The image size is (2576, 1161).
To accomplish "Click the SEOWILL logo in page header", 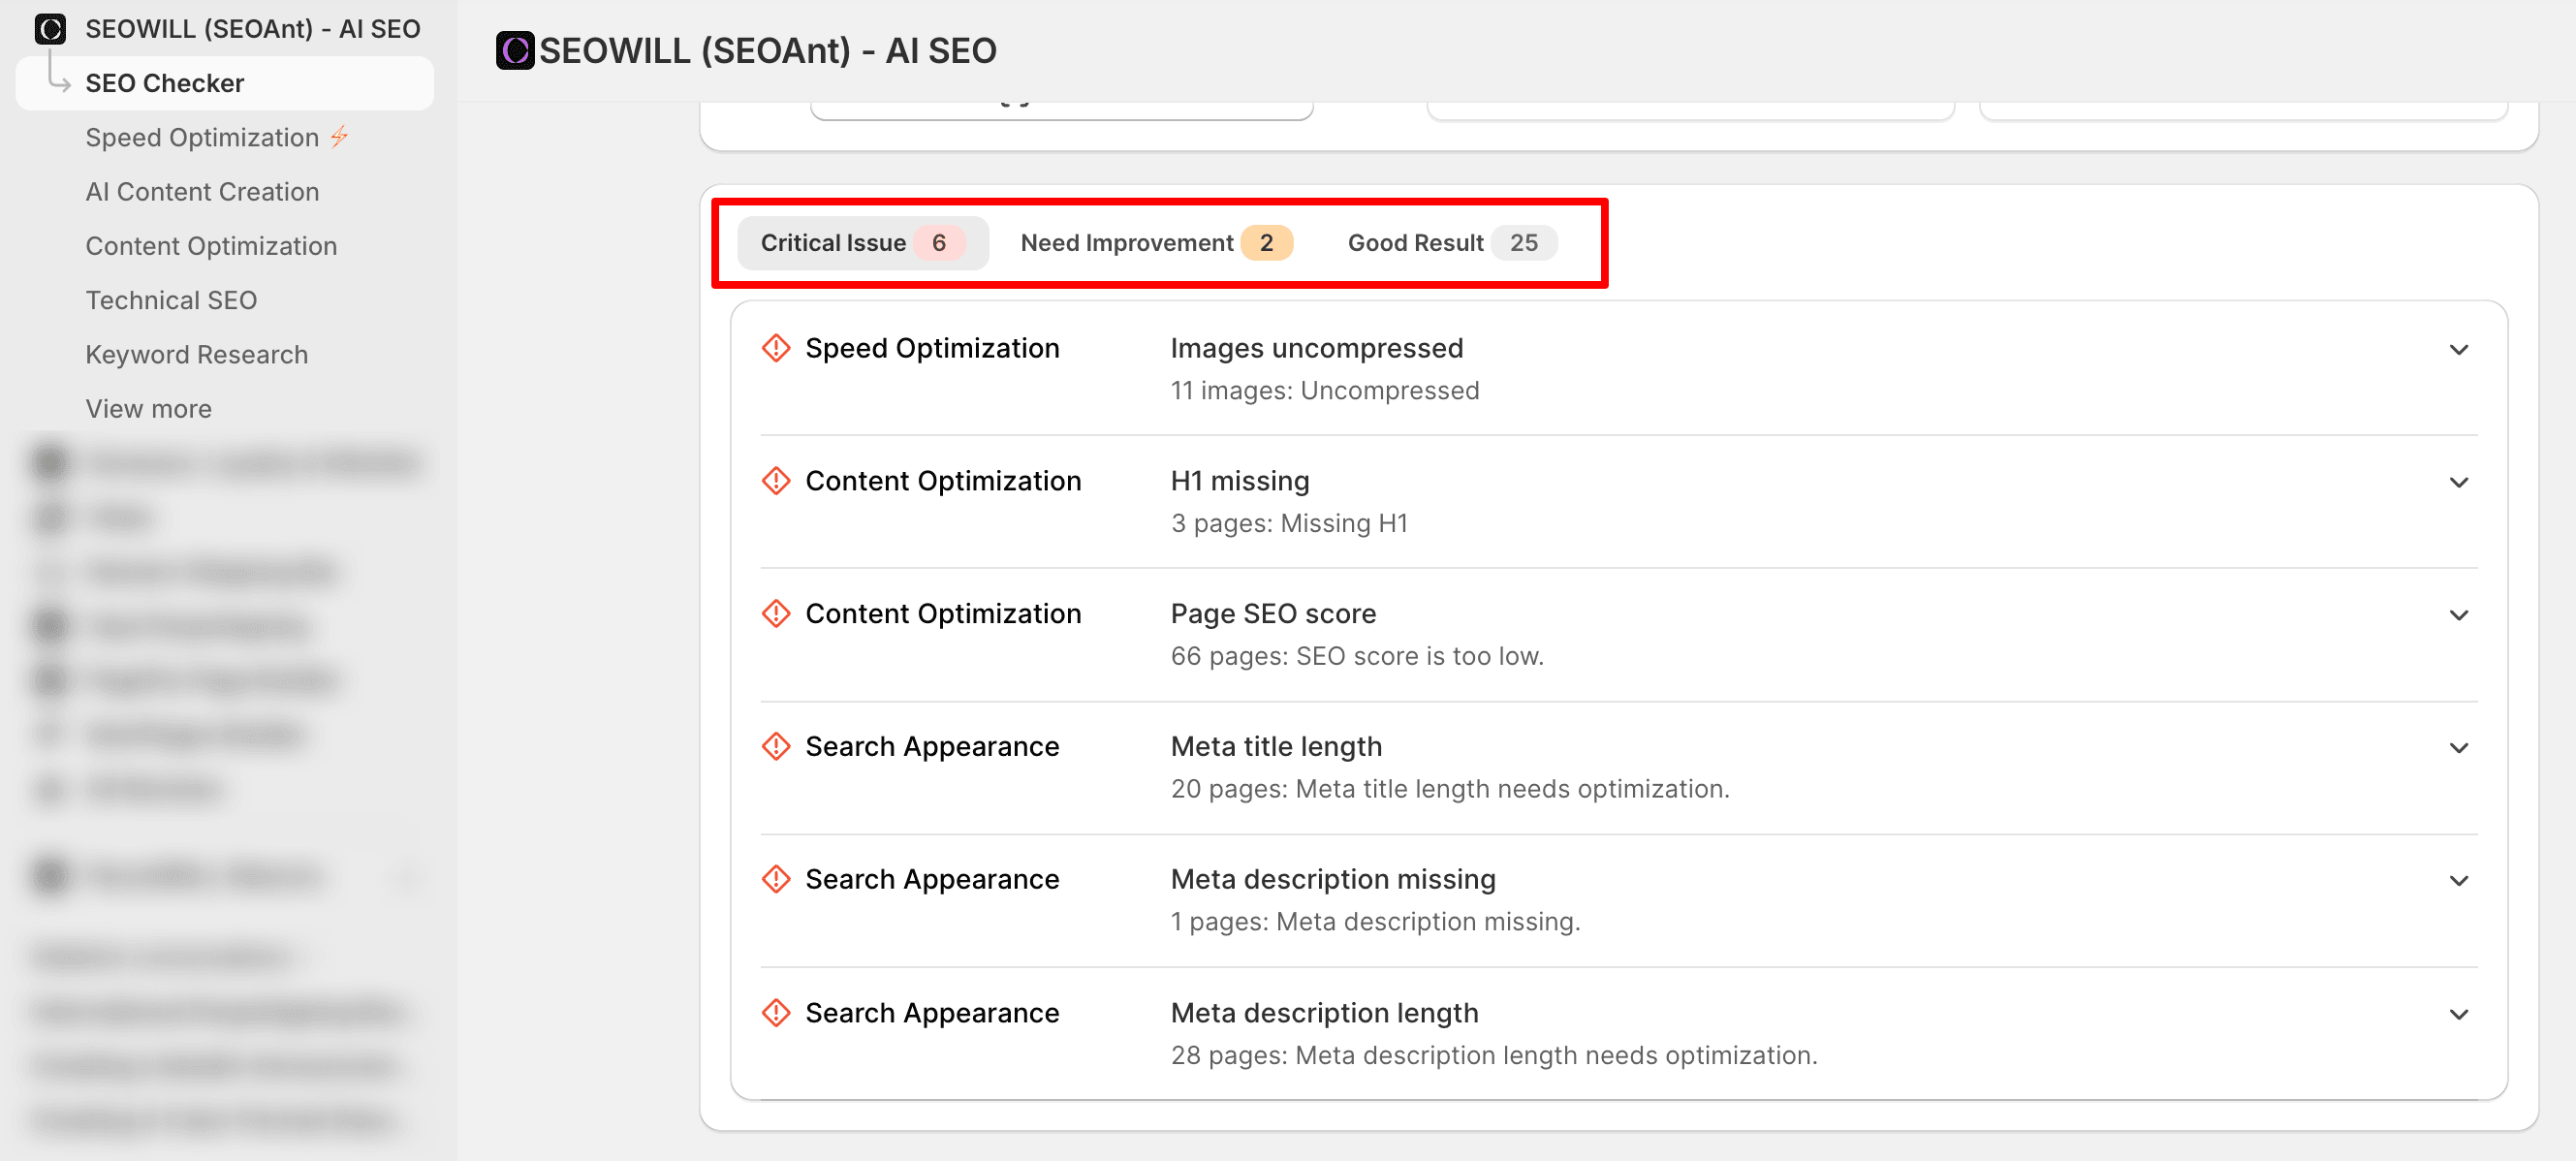I will pyautogui.click(x=515, y=50).
